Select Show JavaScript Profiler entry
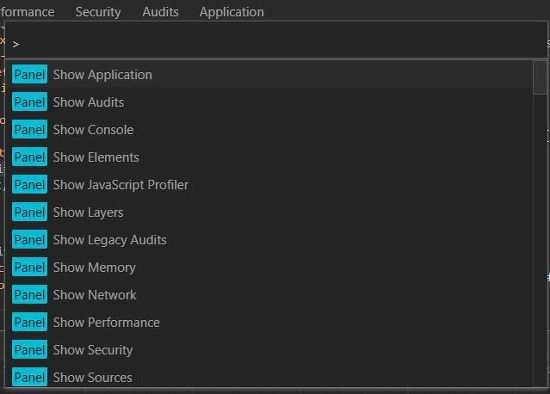Screen dimensions: 550x394 [269, 185]
